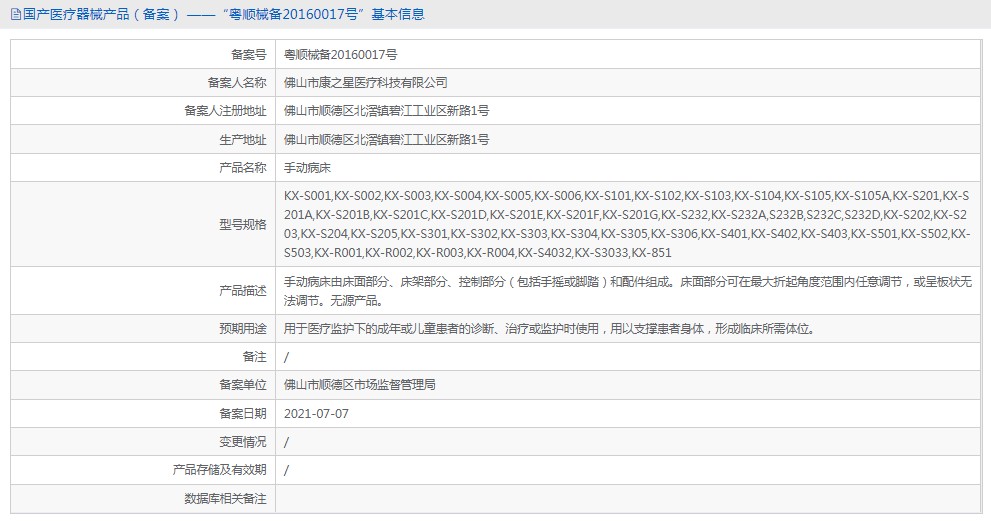Click the 预期用途 label
Screen dimensions: 991x521
tap(243, 329)
